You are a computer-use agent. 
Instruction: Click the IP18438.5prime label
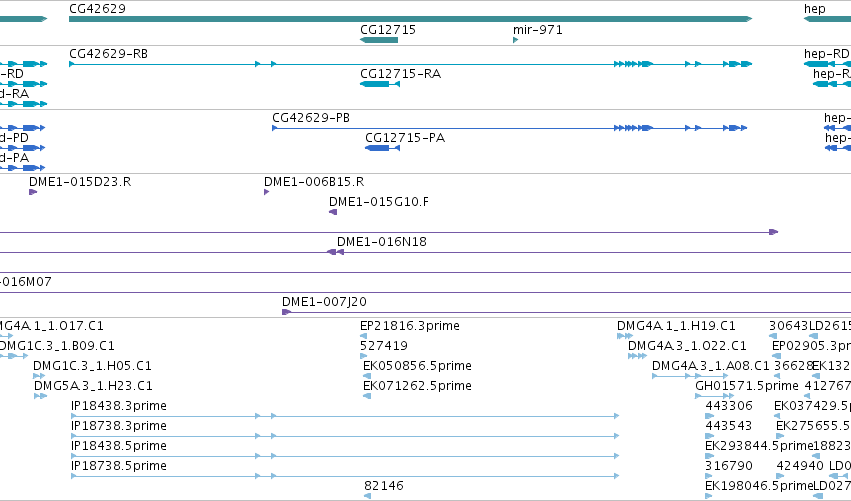(x=119, y=446)
